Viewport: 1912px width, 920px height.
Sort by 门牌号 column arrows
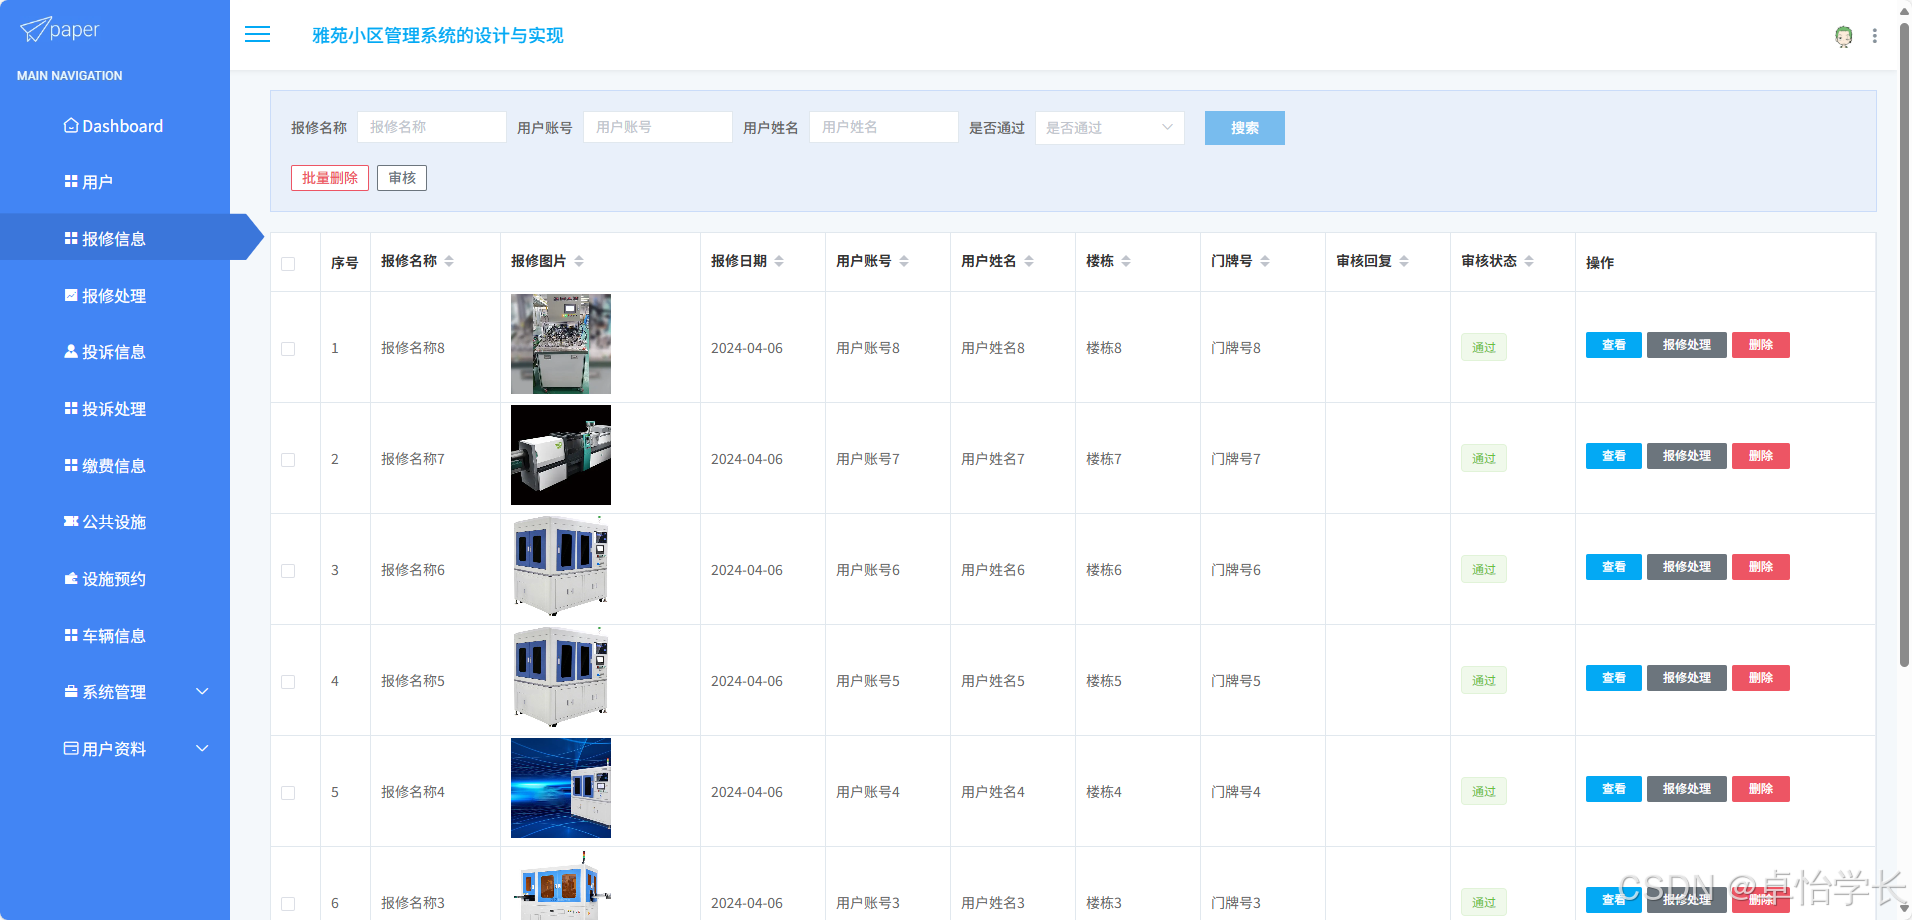click(x=1265, y=261)
